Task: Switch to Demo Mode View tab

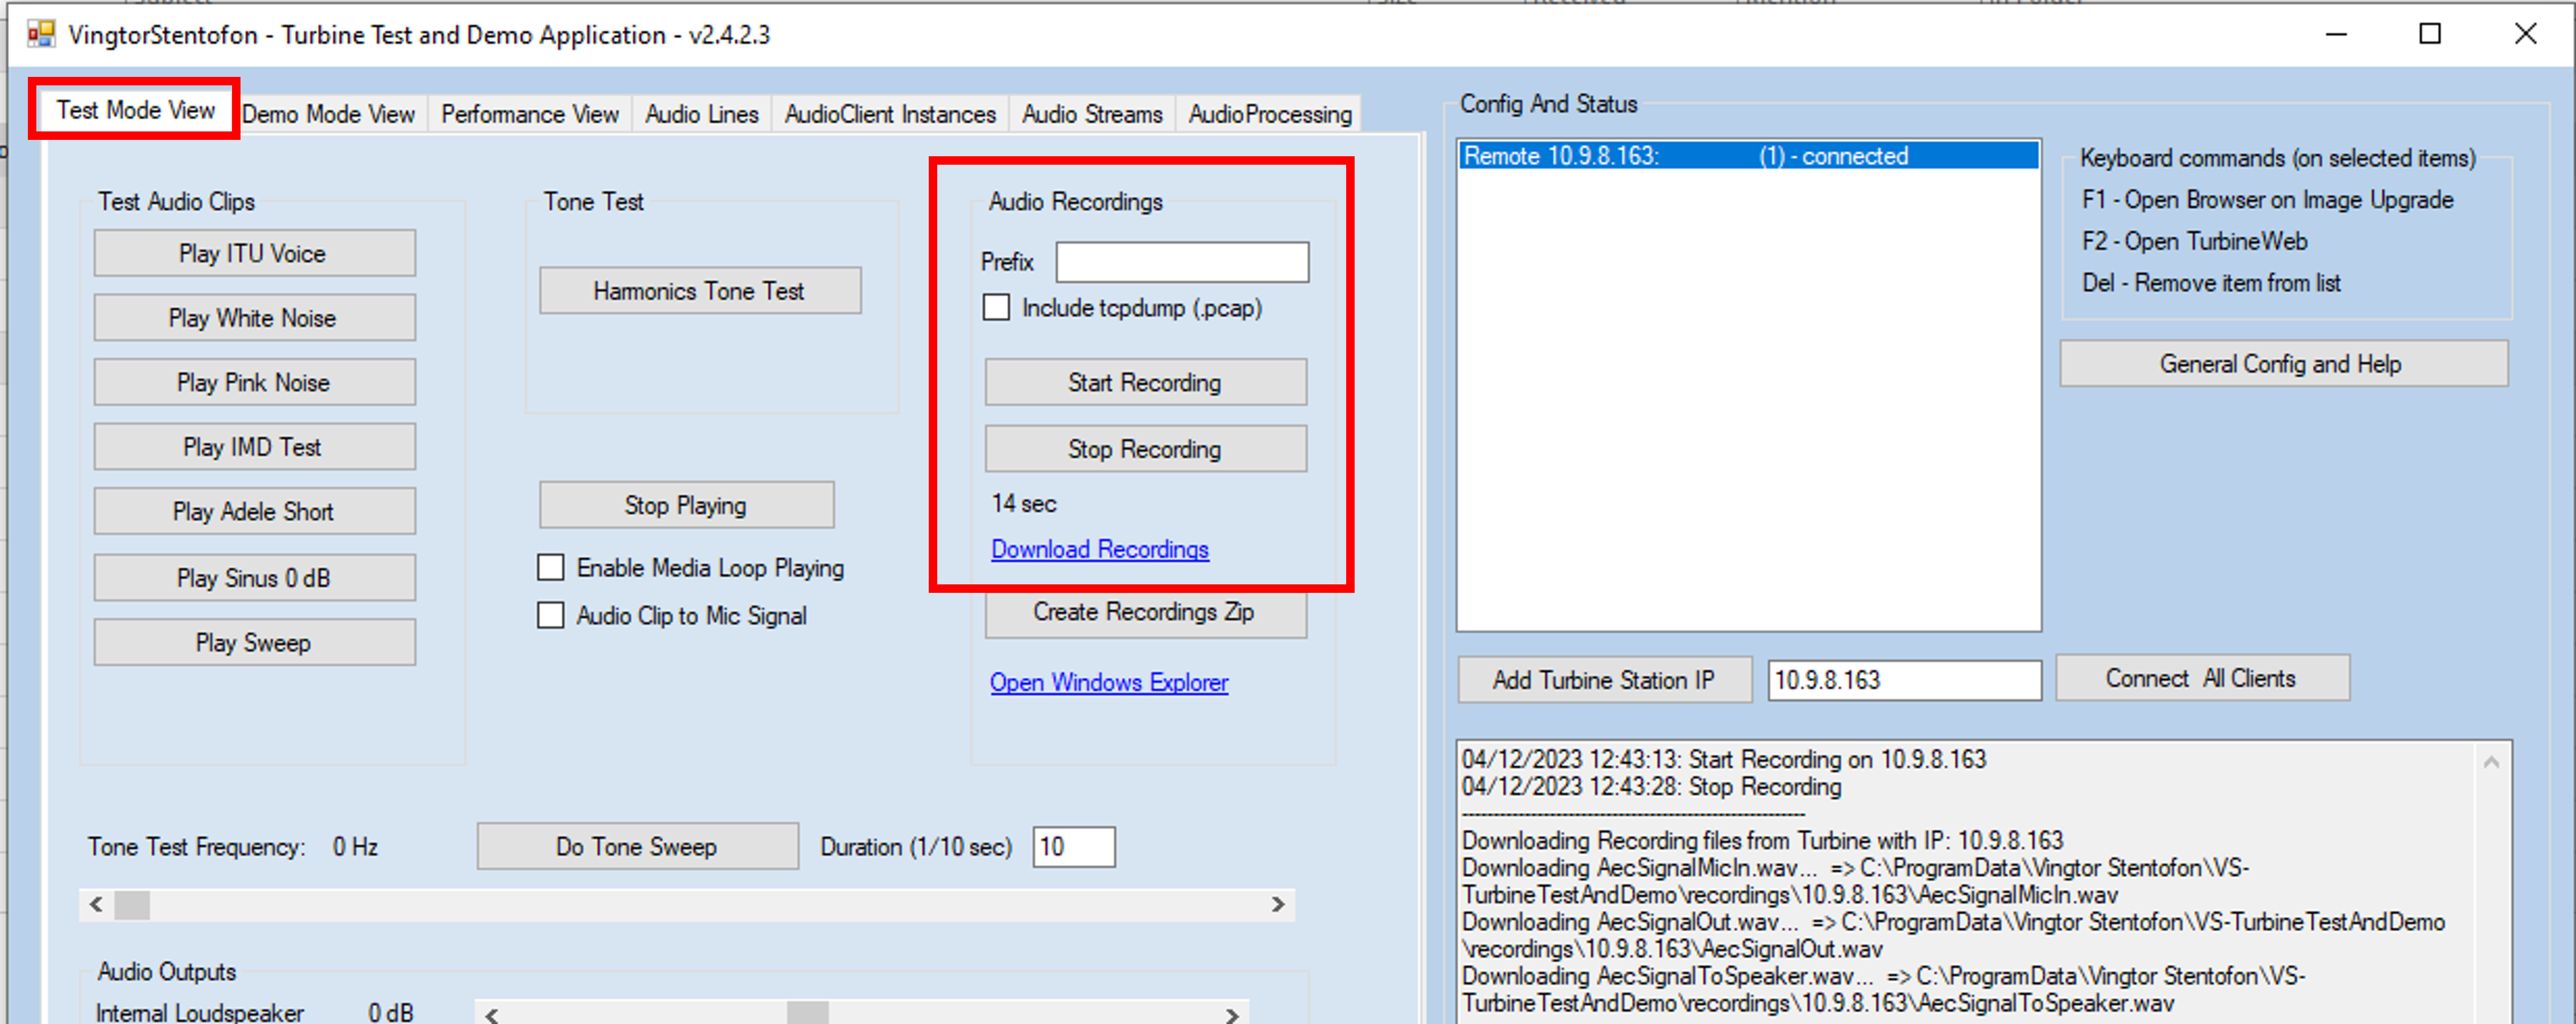Action: click(328, 115)
